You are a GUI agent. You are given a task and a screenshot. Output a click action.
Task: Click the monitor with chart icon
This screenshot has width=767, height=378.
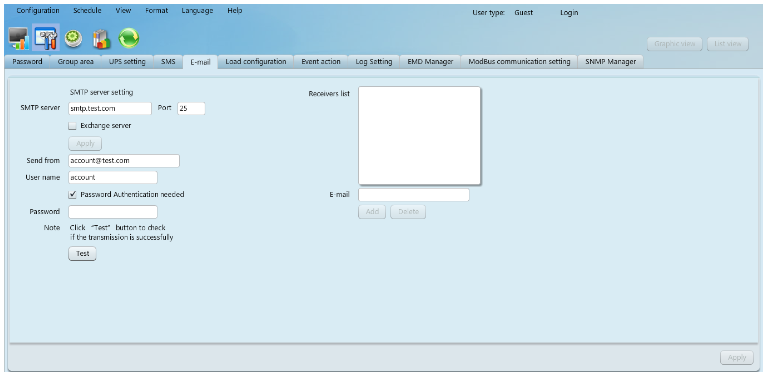pos(19,38)
